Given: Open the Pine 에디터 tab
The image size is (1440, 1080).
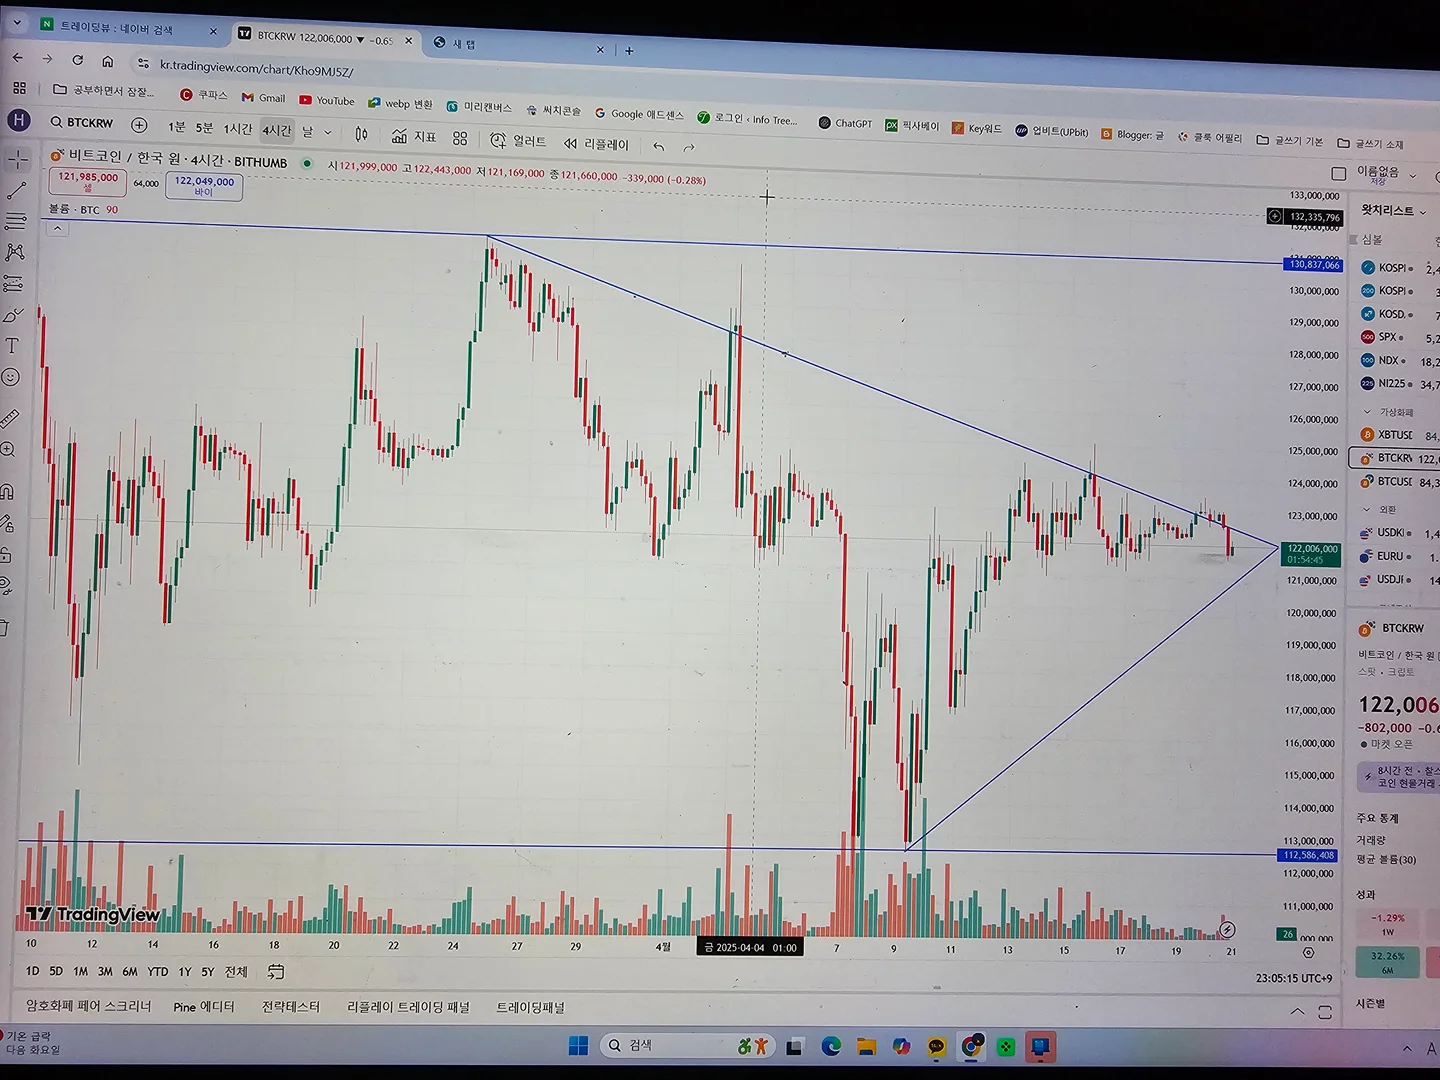Looking at the screenshot, I should point(204,1006).
